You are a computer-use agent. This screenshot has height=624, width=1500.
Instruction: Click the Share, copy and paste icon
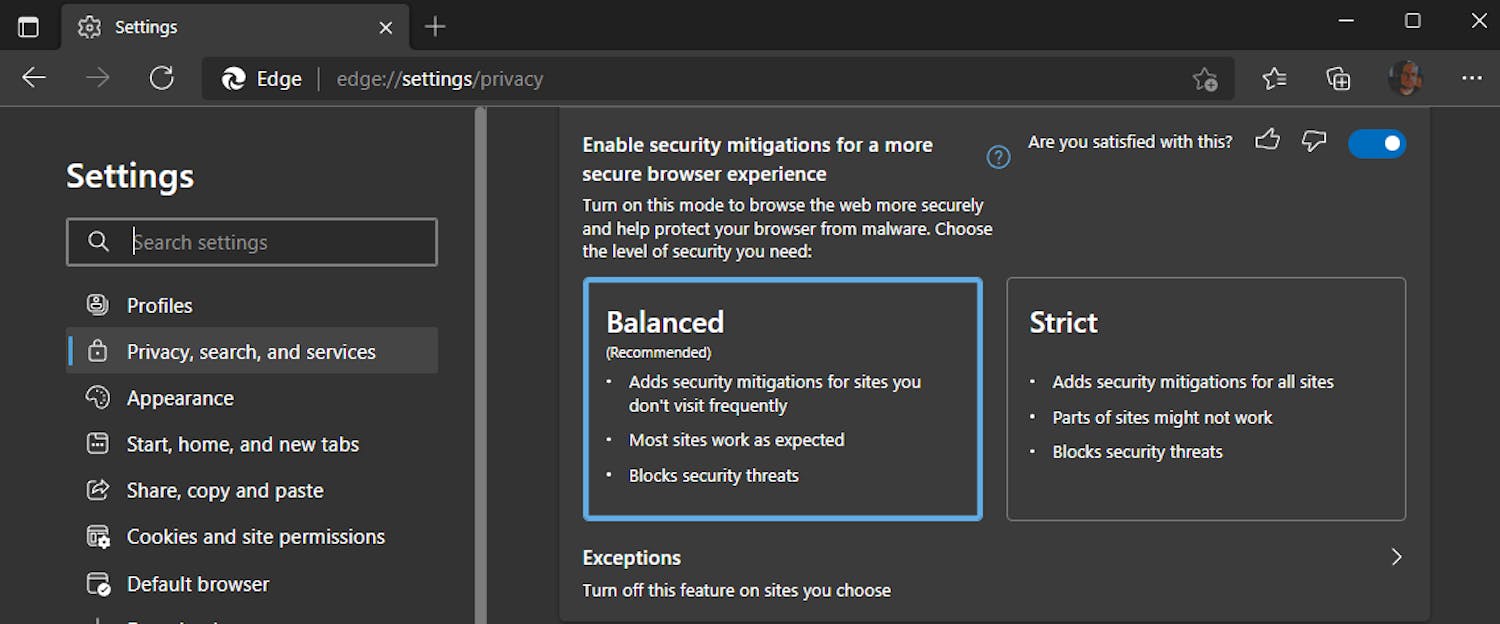[98, 490]
